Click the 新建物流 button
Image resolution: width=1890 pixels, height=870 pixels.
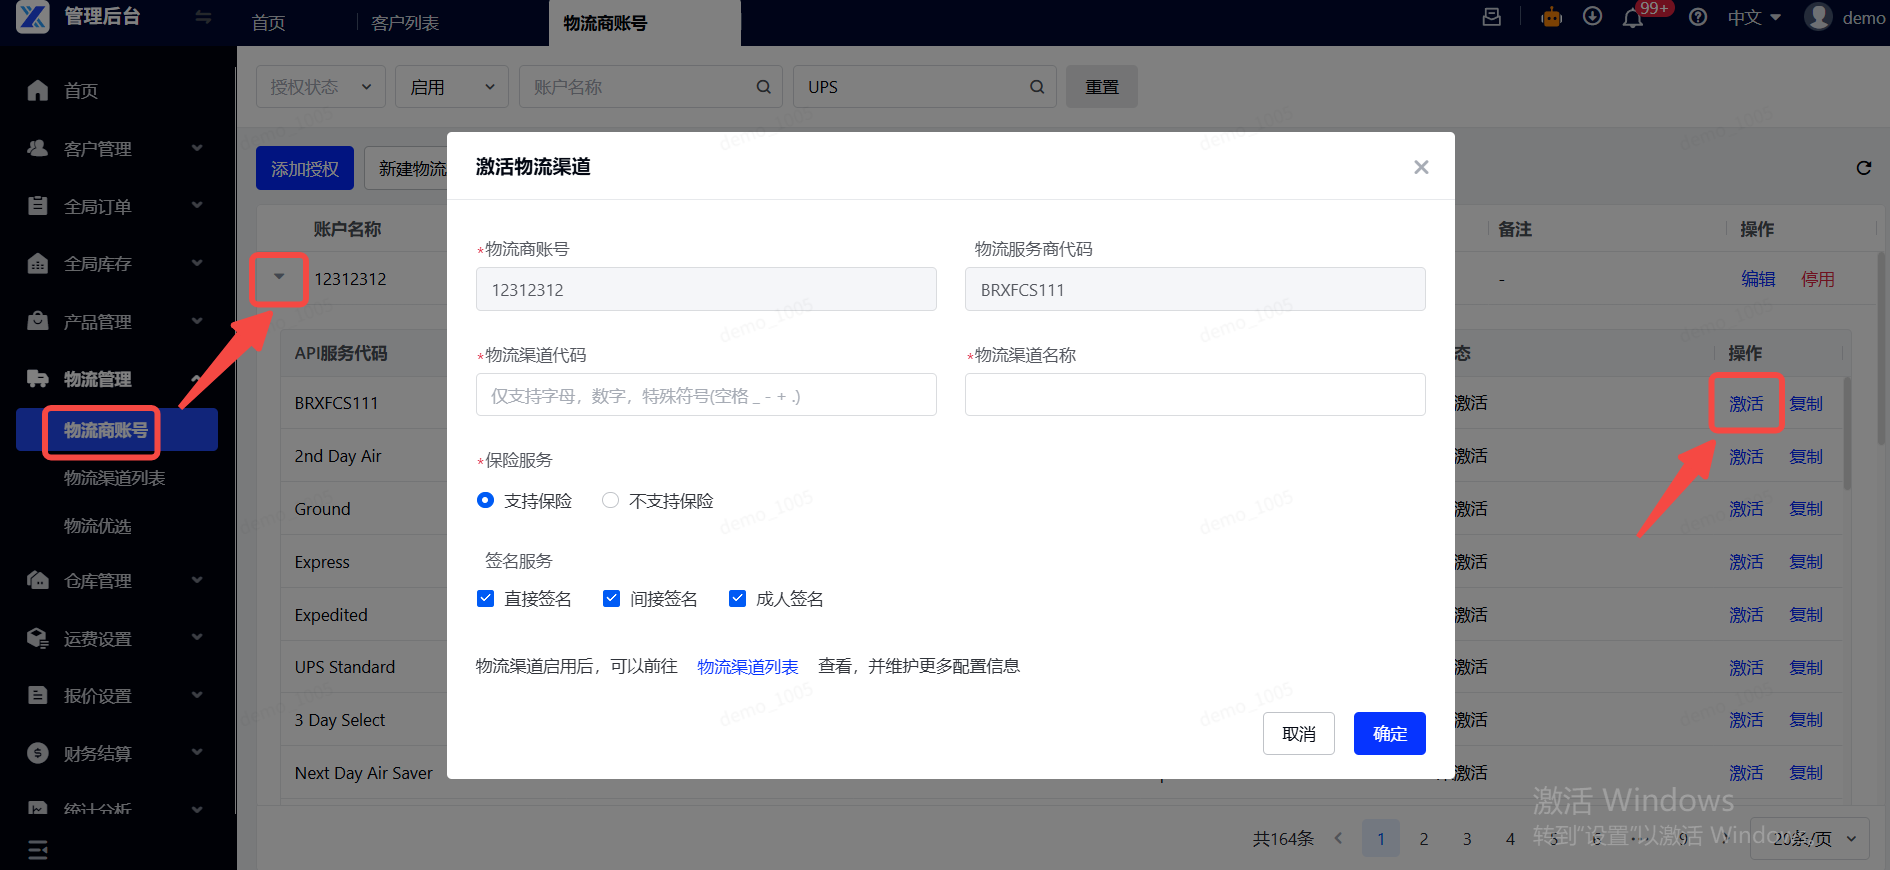408,169
